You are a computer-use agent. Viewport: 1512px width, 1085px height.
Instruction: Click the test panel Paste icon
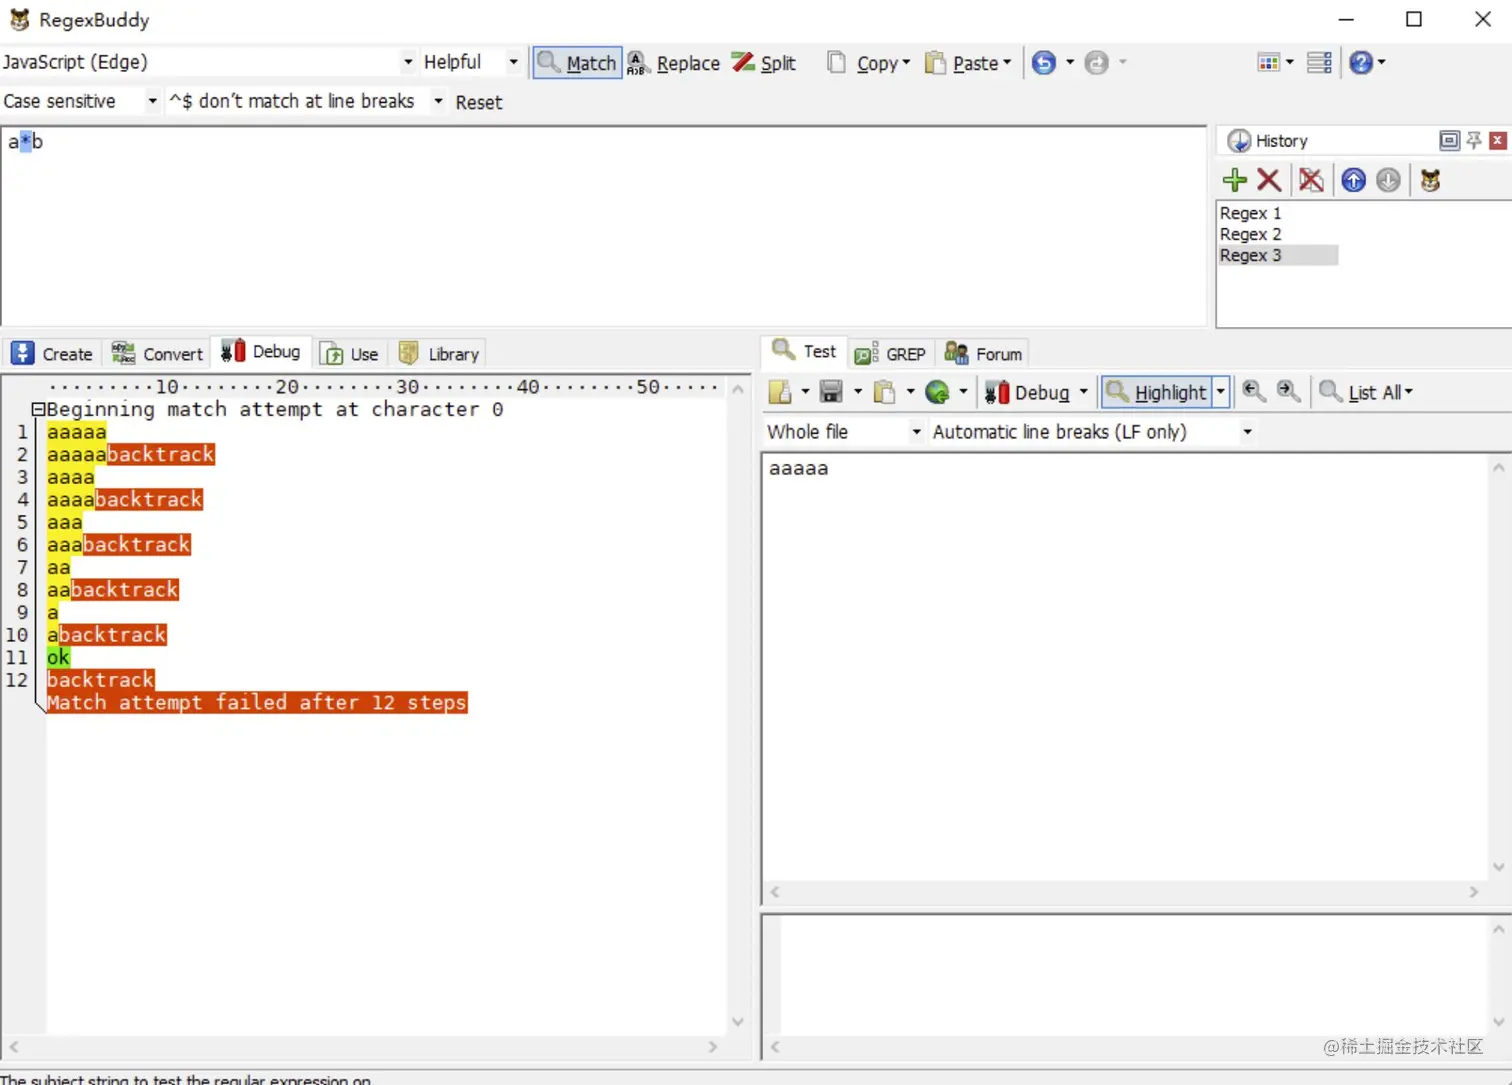pyautogui.click(x=884, y=392)
